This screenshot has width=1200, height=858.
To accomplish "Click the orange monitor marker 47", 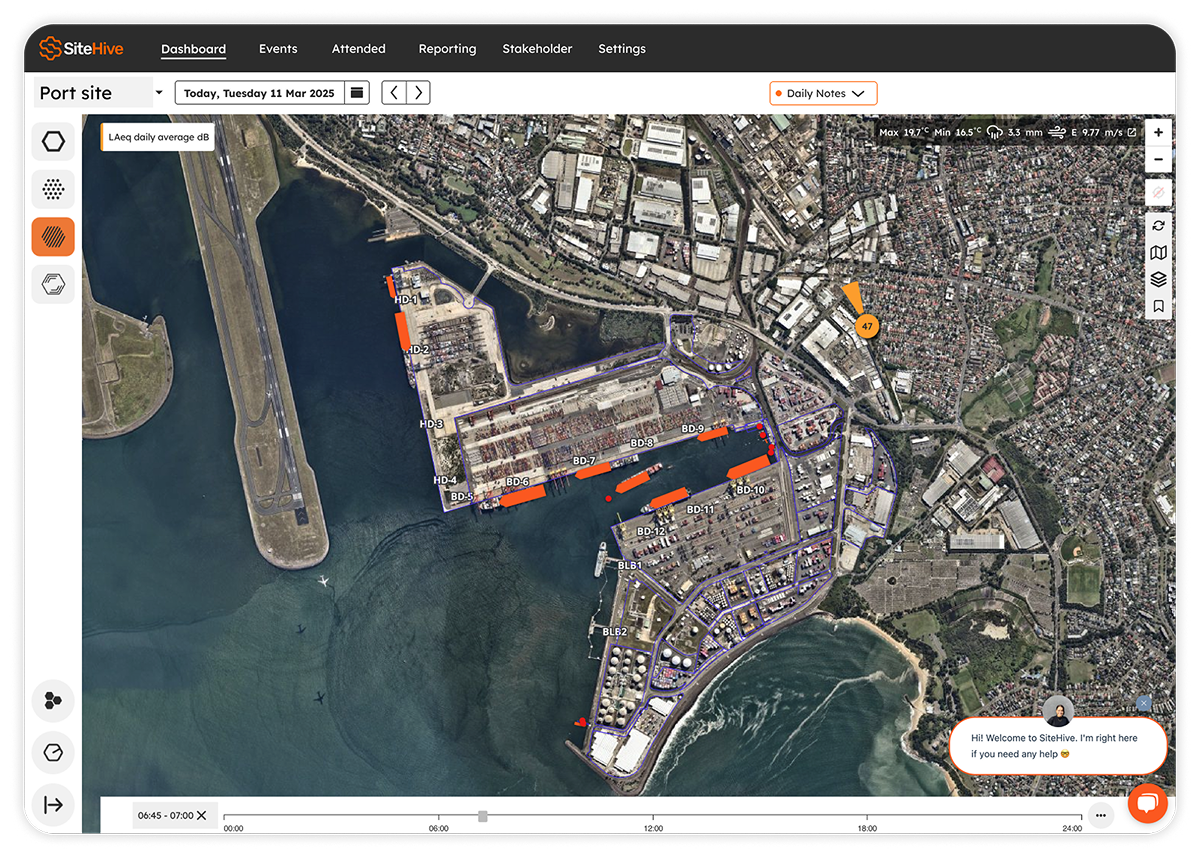I will coord(867,326).
